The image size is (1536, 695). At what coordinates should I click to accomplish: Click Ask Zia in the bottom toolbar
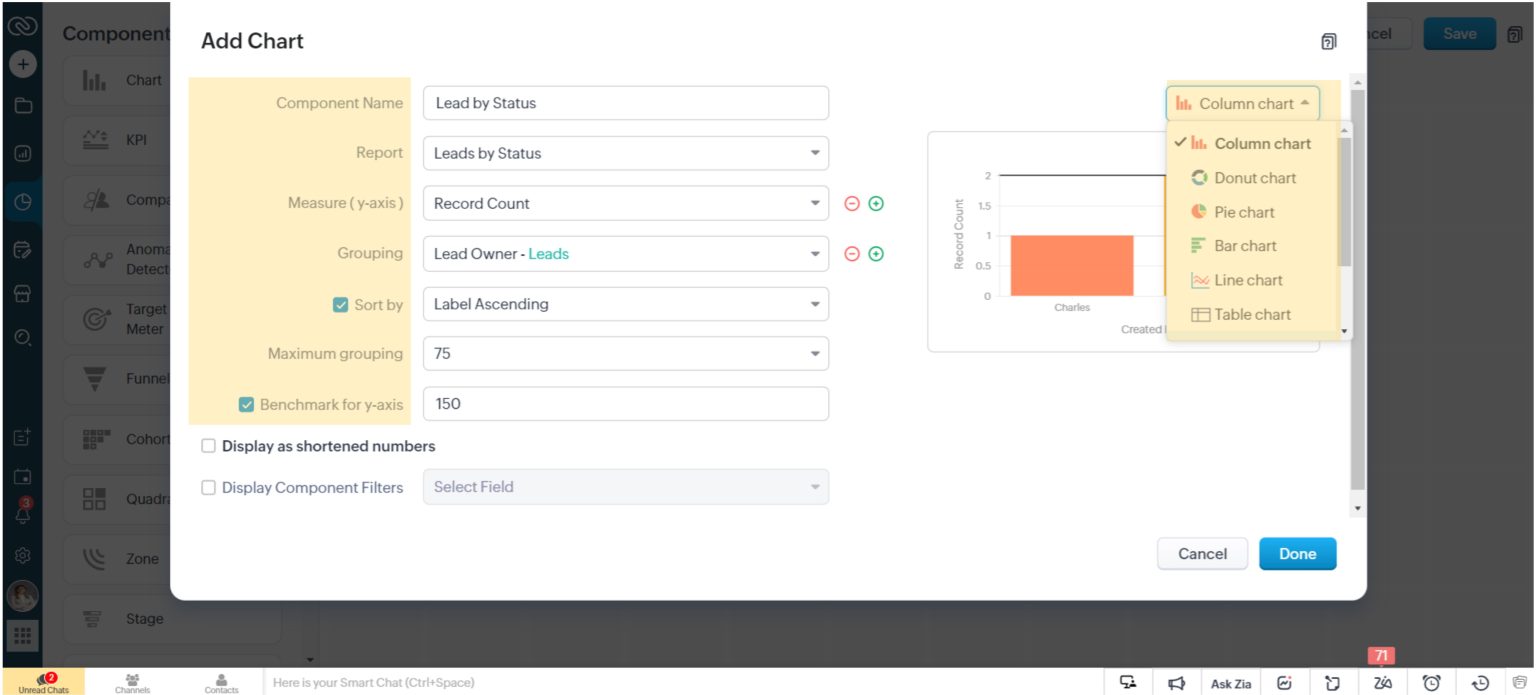[1230, 683]
